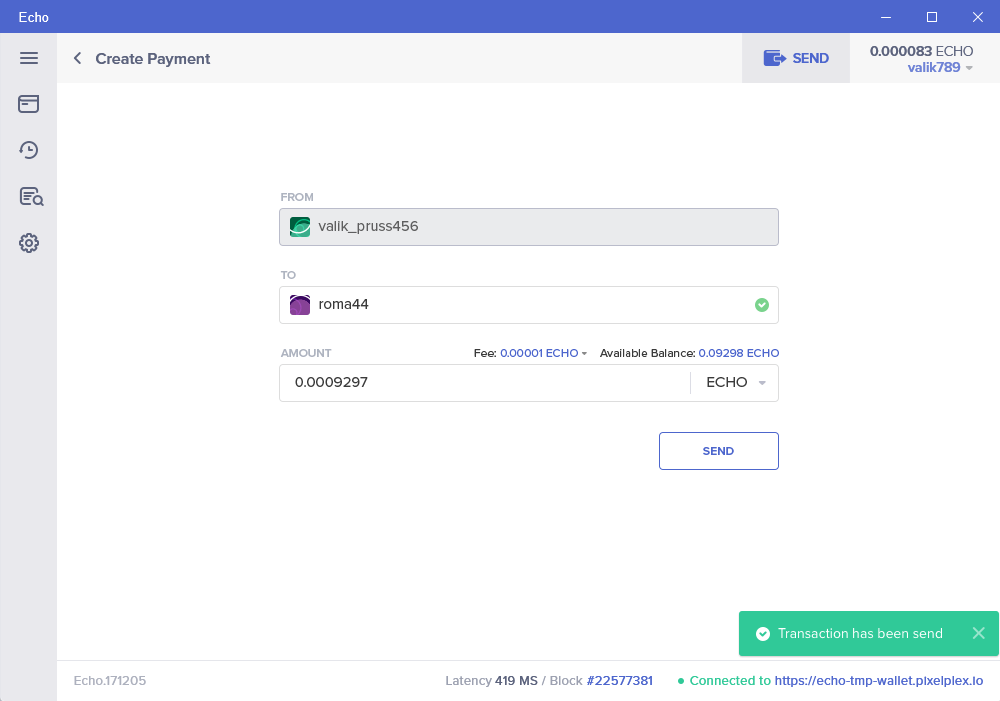Screen dimensions: 1000x701
Task: Go back from Create Payment page
Action: click(77, 58)
